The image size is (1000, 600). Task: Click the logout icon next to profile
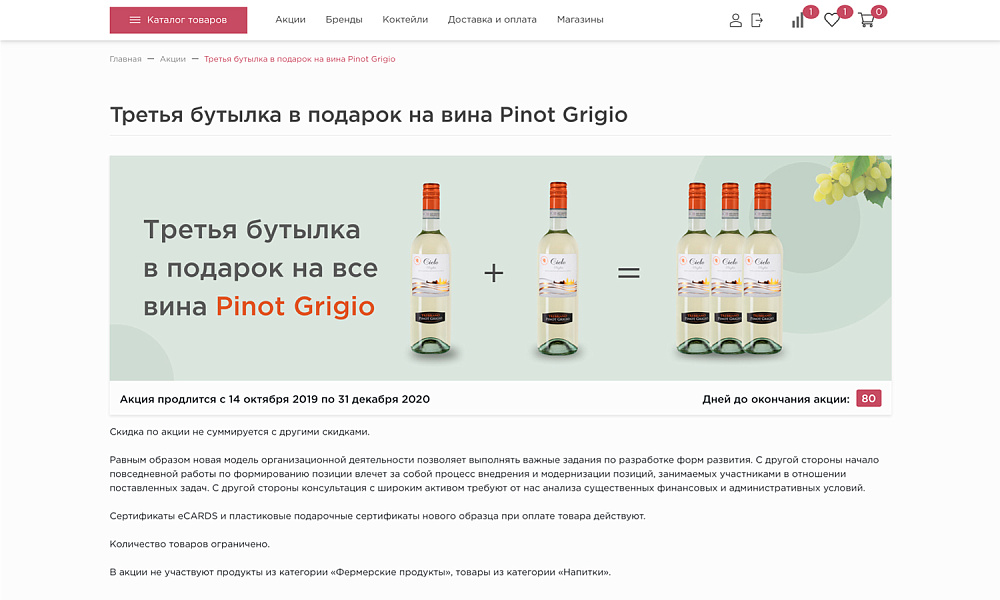point(757,19)
